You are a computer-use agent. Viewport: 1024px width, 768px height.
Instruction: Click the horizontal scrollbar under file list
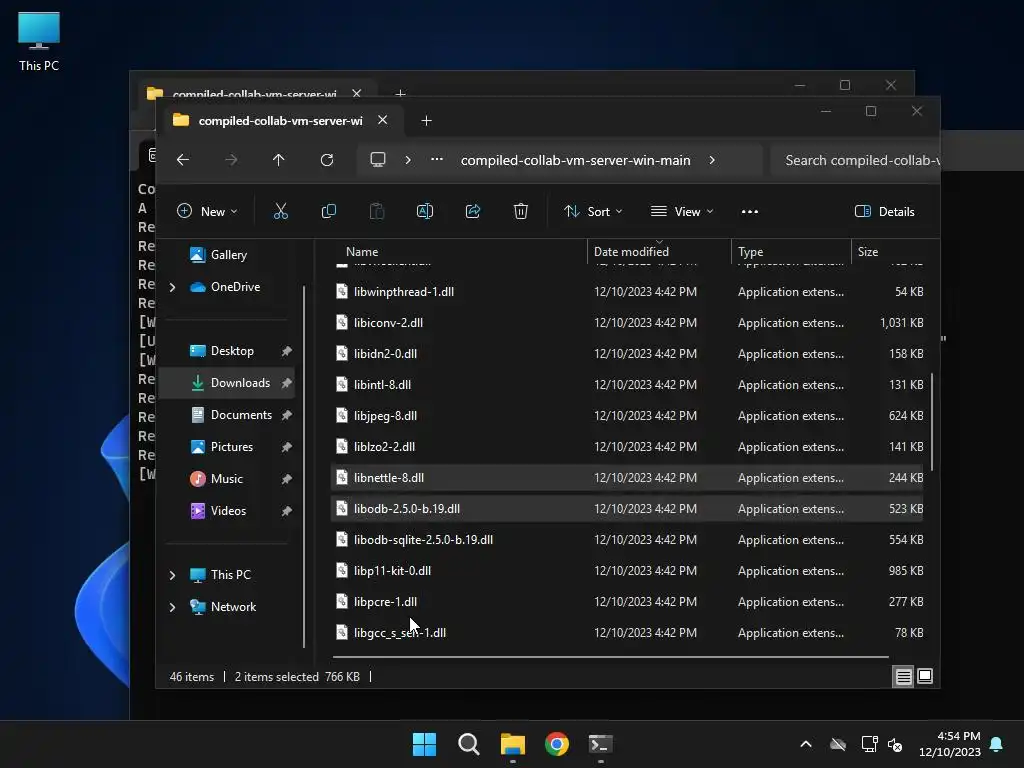(611, 656)
